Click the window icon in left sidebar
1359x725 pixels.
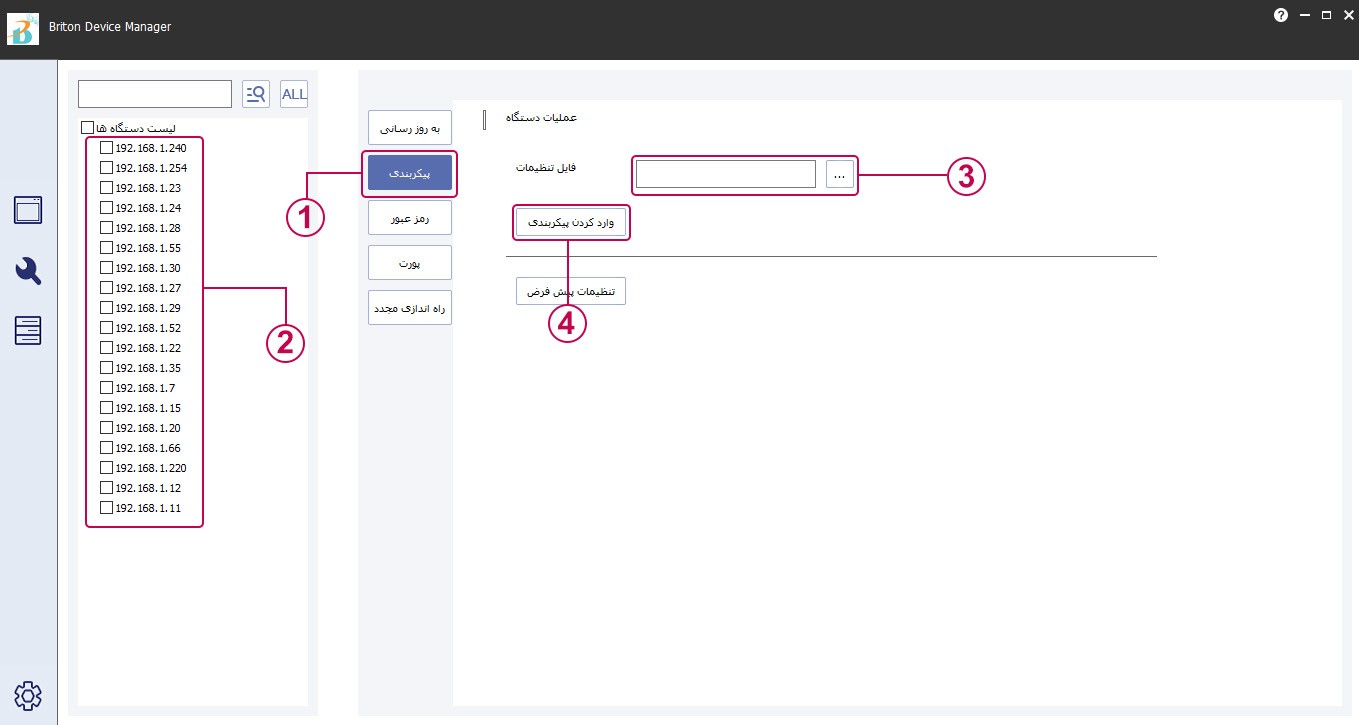pos(28,210)
